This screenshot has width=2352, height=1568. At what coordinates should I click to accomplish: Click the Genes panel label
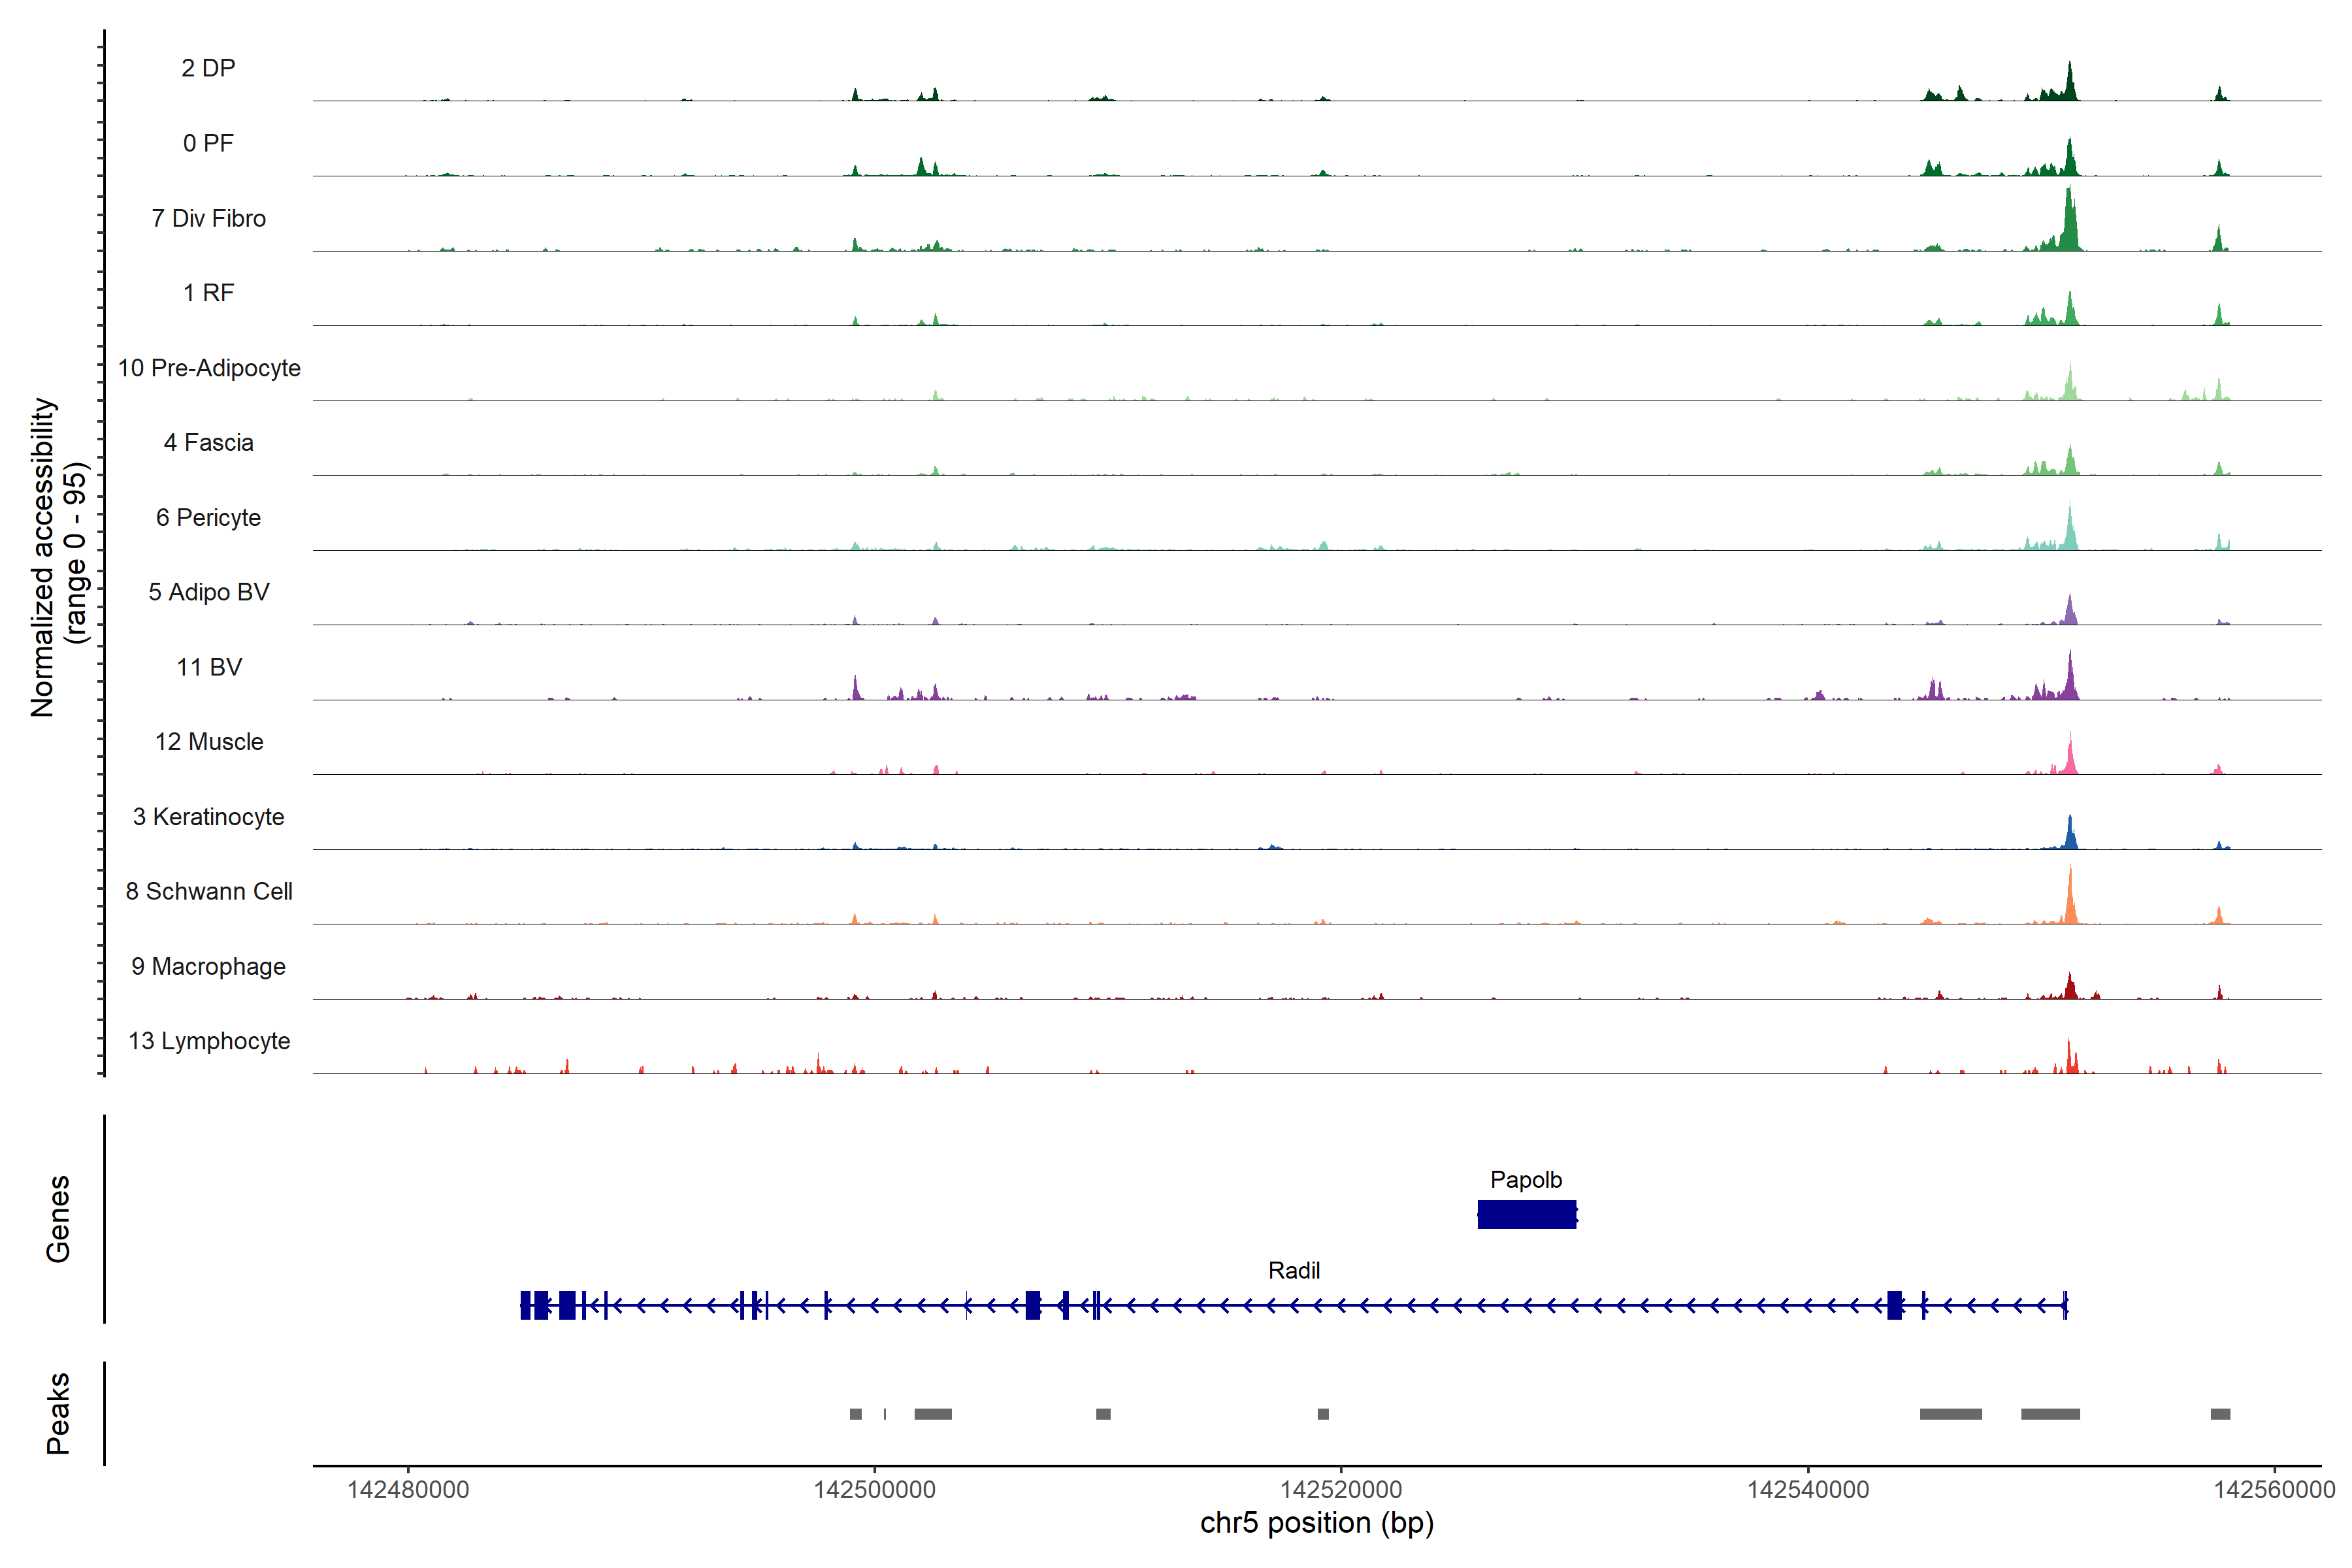click(x=58, y=1219)
